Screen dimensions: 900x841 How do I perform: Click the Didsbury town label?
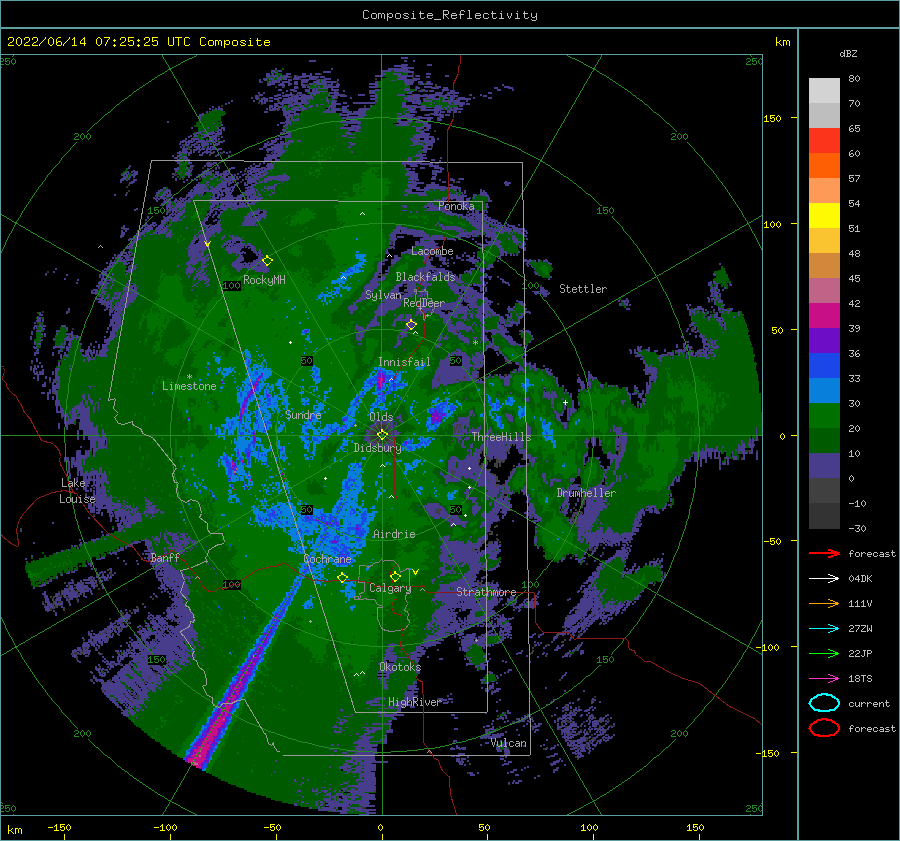pyautogui.click(x=377, y=448)
